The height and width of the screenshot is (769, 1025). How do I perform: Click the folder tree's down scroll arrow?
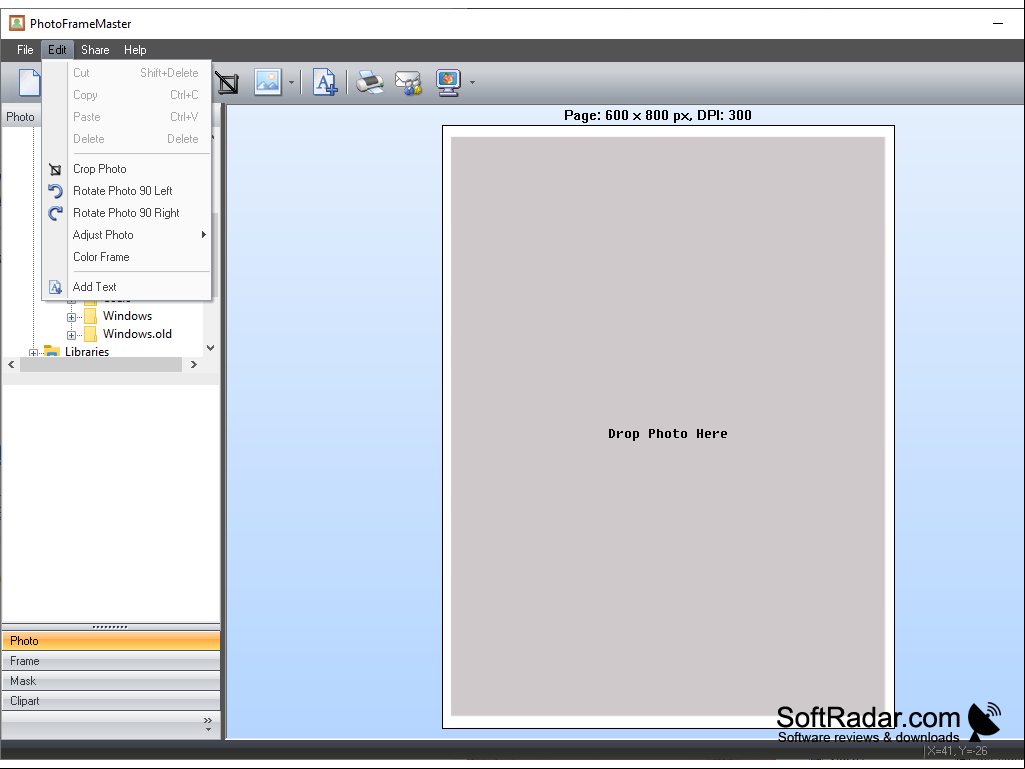tap(210, 348)
